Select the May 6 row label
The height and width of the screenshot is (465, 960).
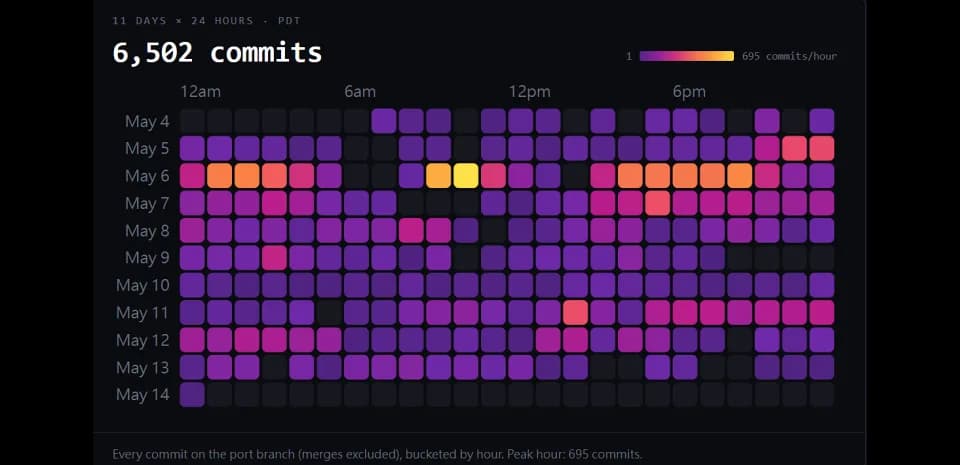[147, 176]
